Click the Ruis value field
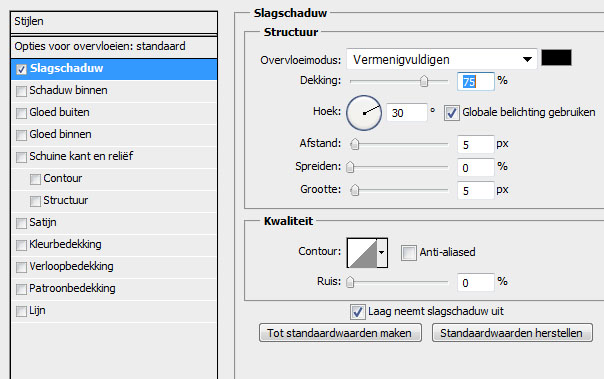 476,283
